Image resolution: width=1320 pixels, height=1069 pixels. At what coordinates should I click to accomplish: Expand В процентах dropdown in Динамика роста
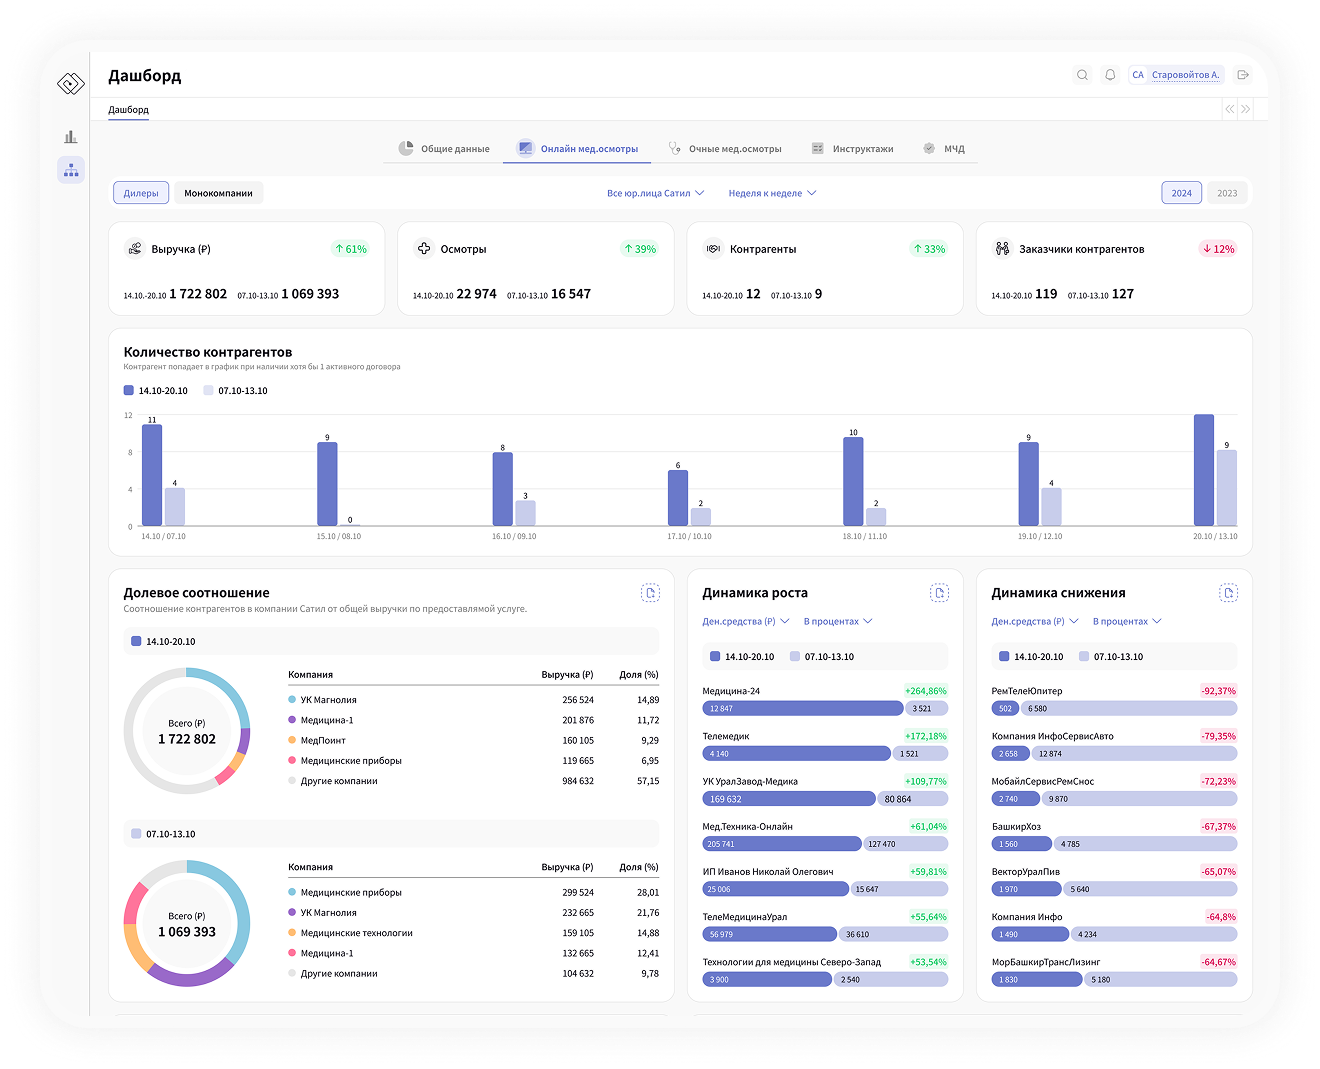pos(838,622)
